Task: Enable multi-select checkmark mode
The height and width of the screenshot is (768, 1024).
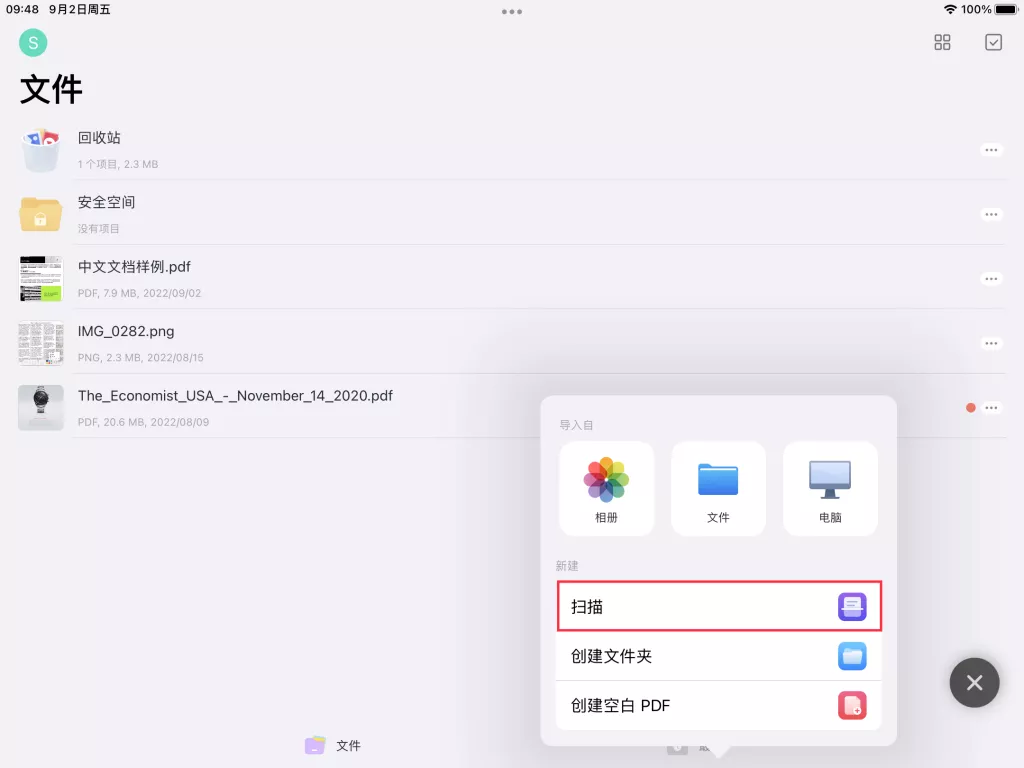Action: pos(993,42)
